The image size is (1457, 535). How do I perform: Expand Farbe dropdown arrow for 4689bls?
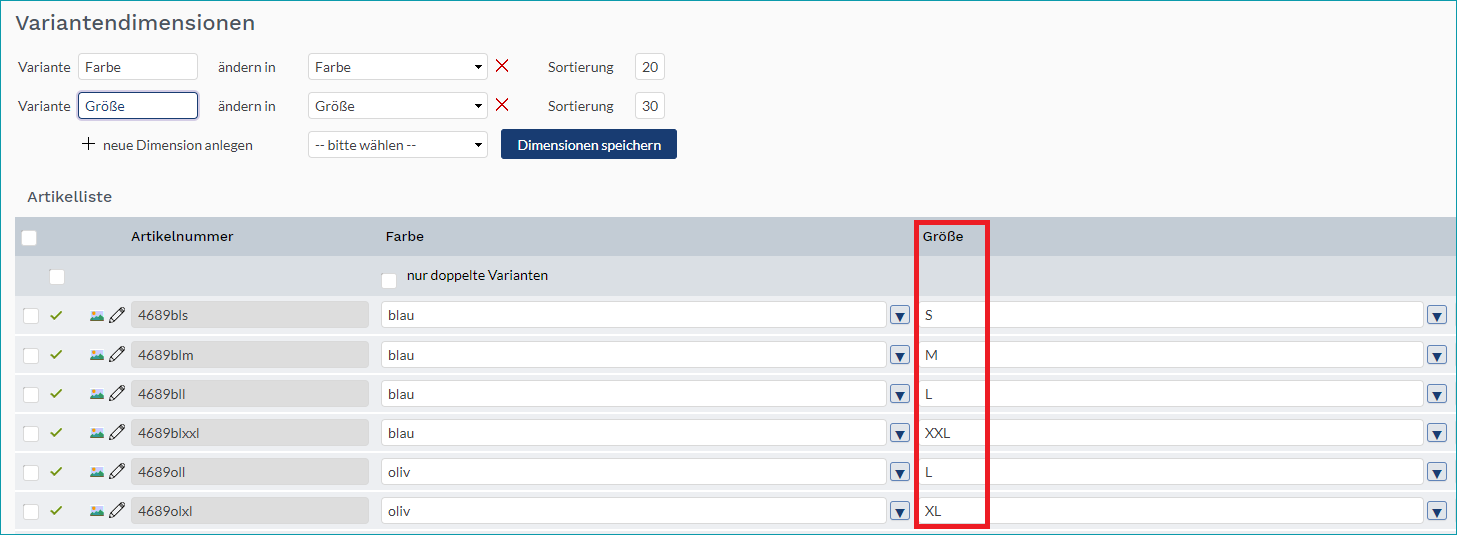[900, 316]
